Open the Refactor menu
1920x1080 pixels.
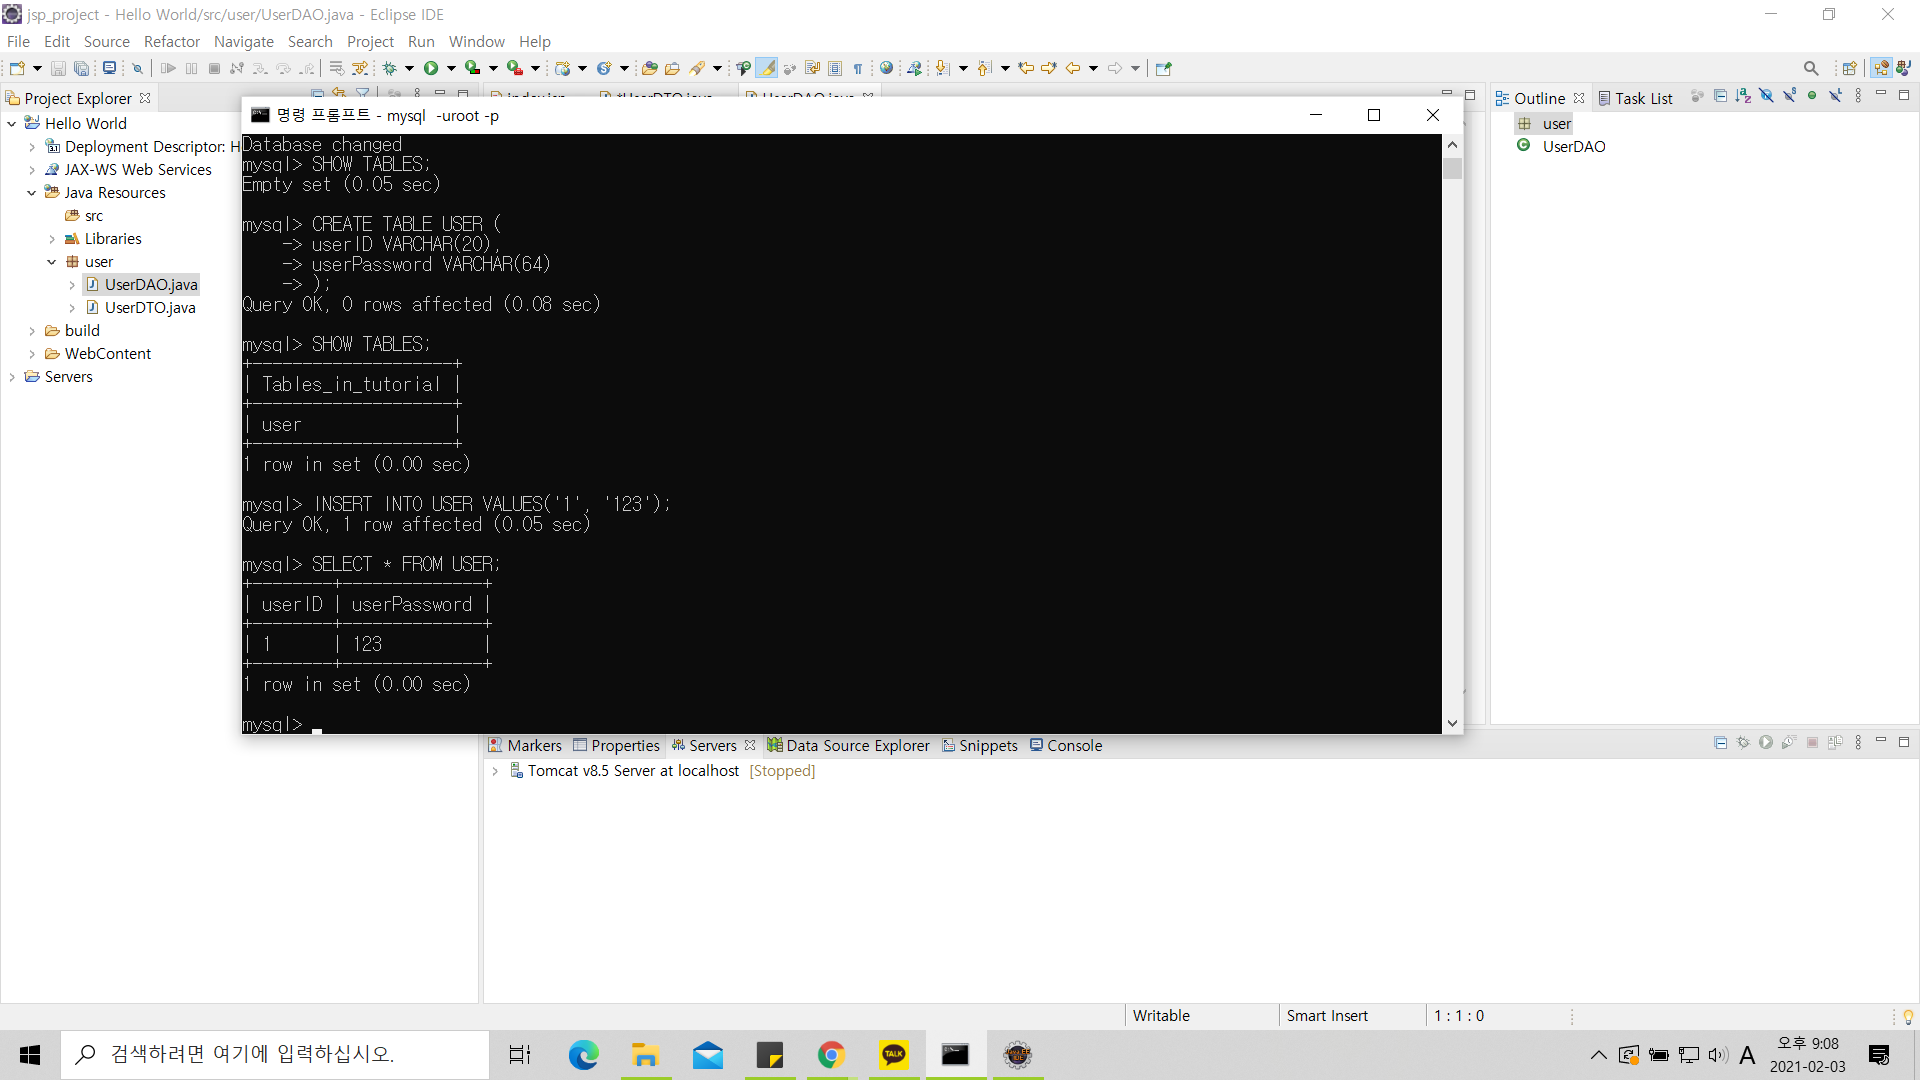point(171,41)
